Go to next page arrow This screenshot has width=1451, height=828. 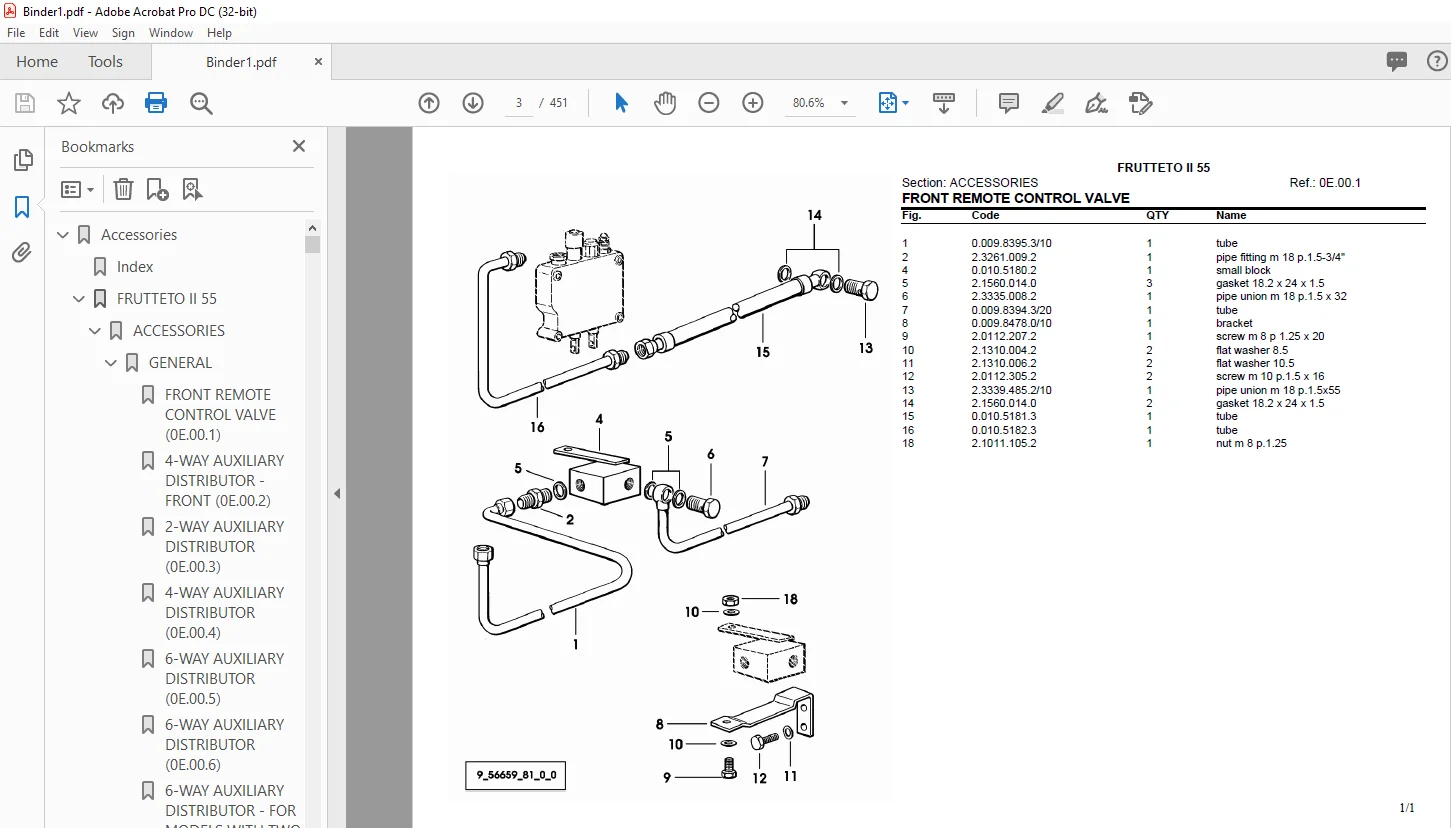473,103
